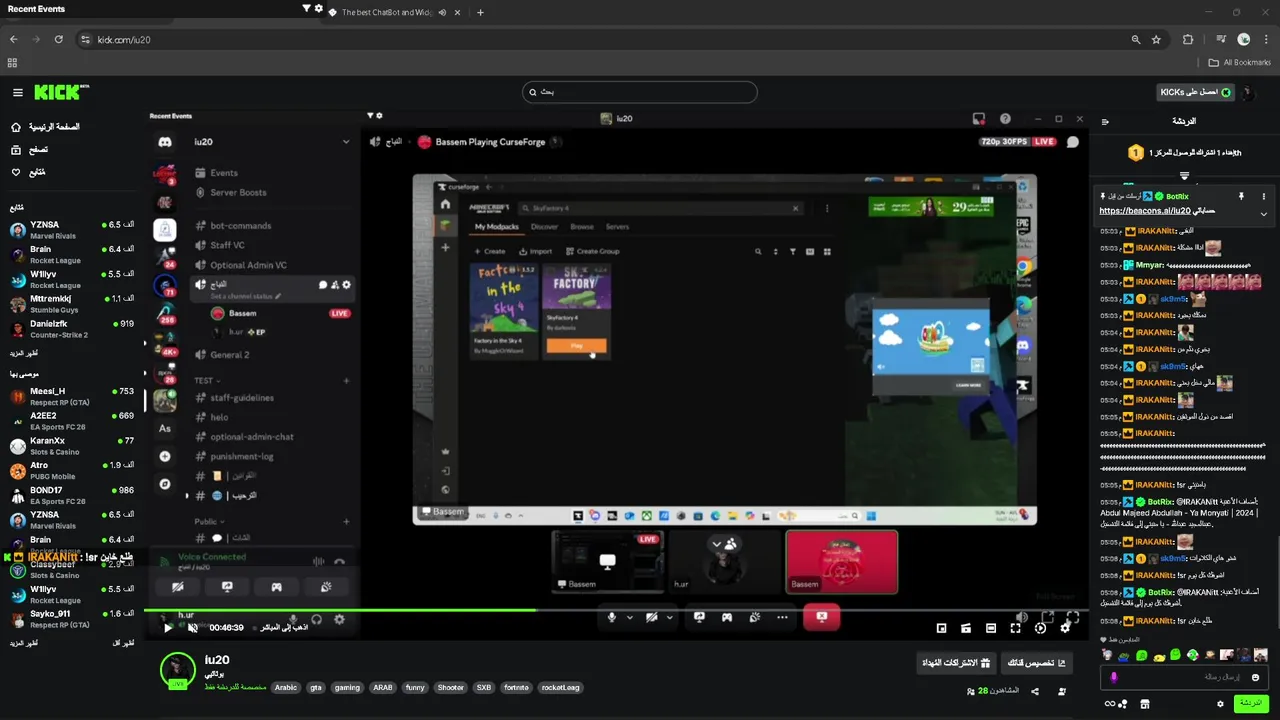This screenshot has width=1280, height=720.
Task: Open browser extensions puzzle icon
Action: [1188, 39]
